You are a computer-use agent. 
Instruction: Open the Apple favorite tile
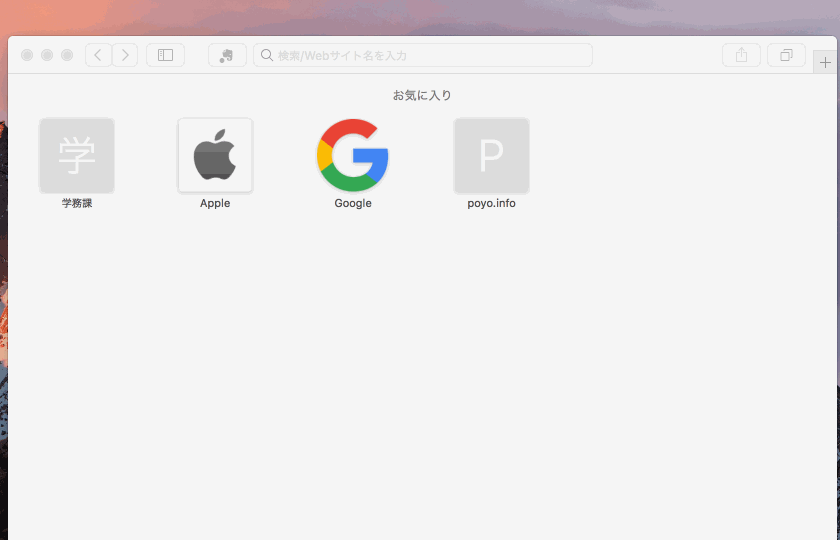pyautogui.click(x=215, y=156)
